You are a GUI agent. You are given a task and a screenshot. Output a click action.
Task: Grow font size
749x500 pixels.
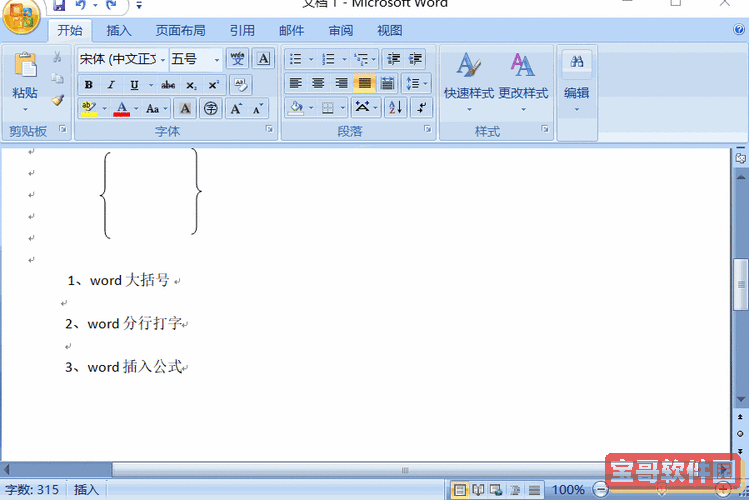coord(236,109)
